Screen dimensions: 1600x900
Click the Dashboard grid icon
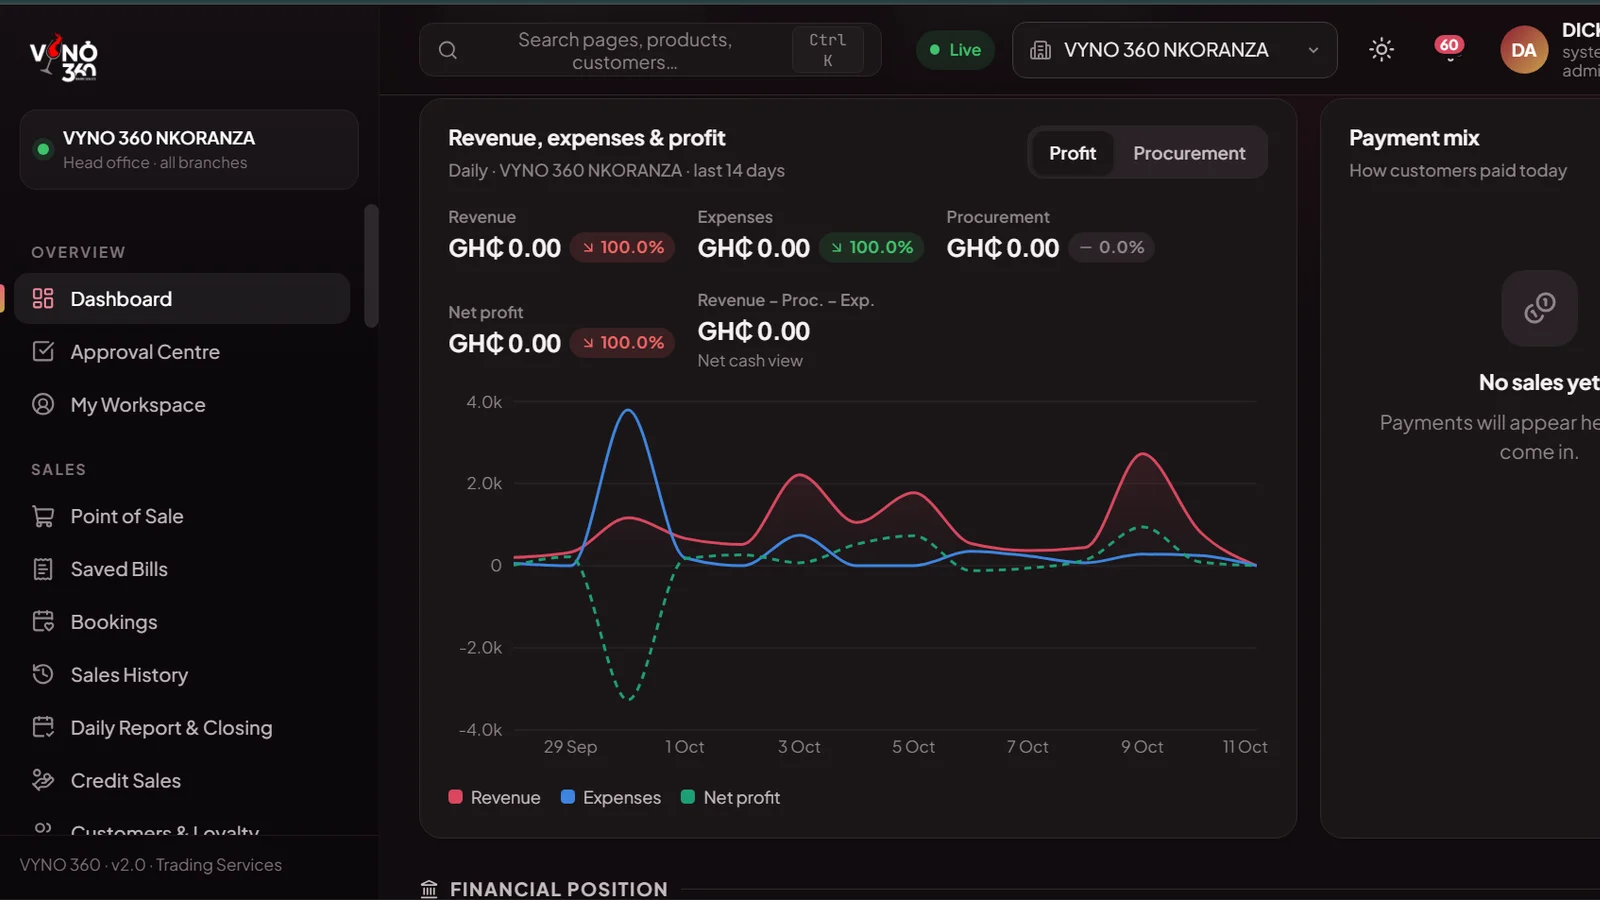(43, 298)
